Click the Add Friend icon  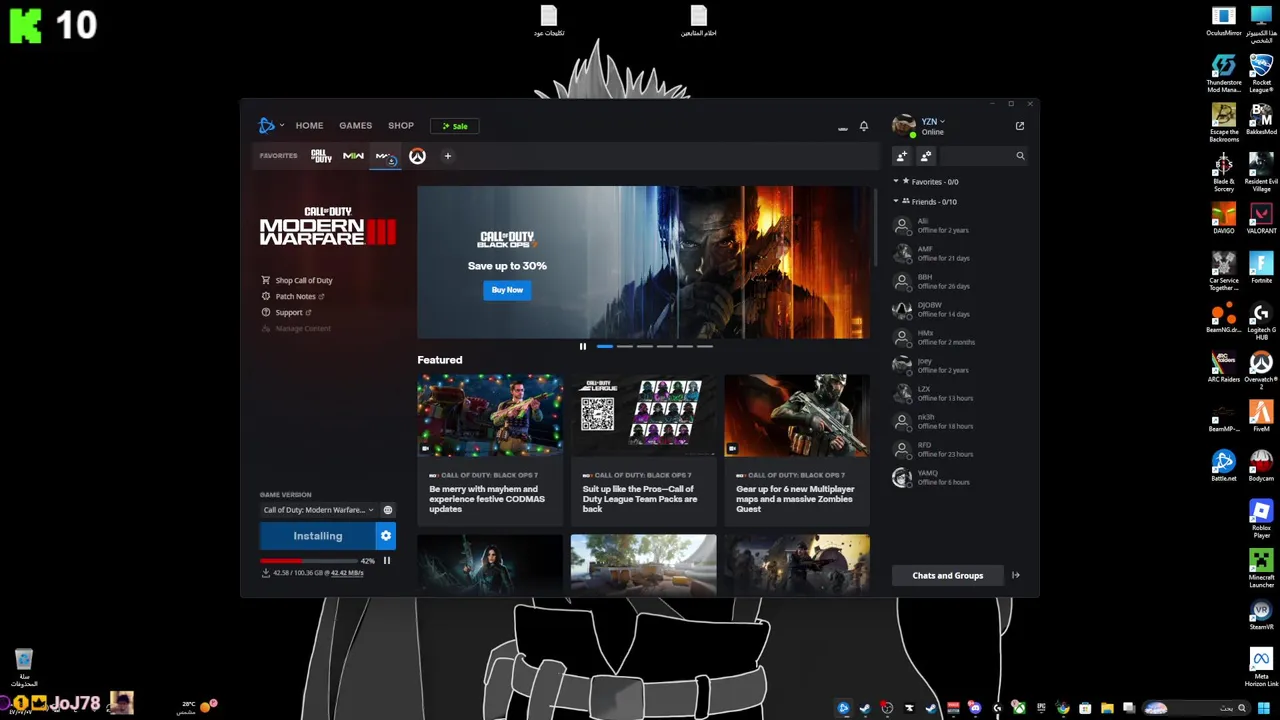coord(902,156)
